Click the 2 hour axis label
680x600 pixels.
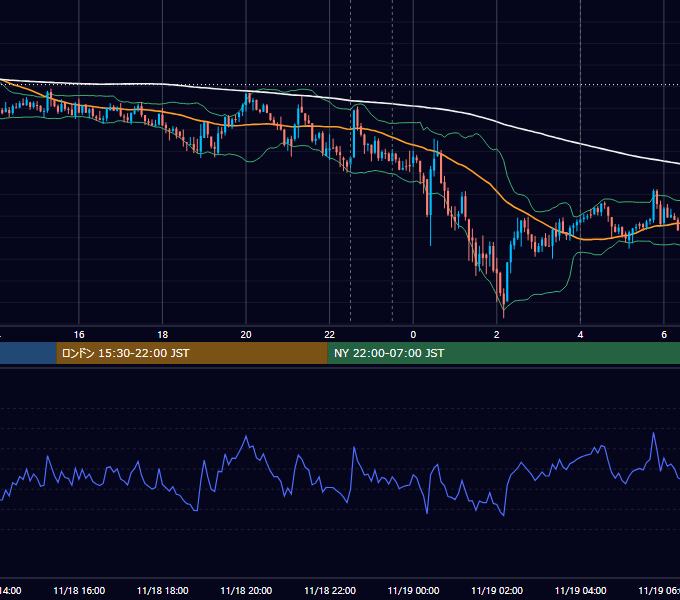tap(497, 335)
